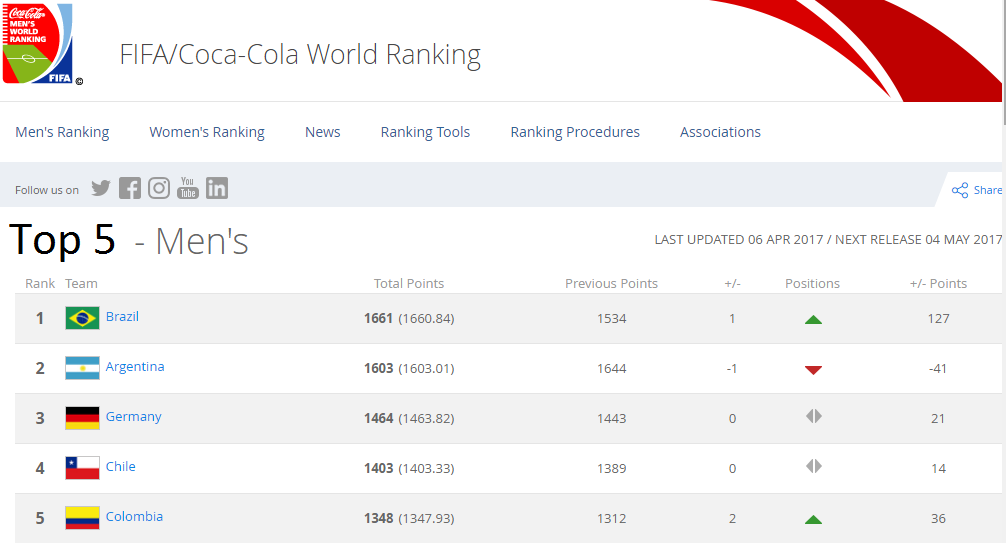
Task: Click the Argentina flag icon
Action: [82, 368]
